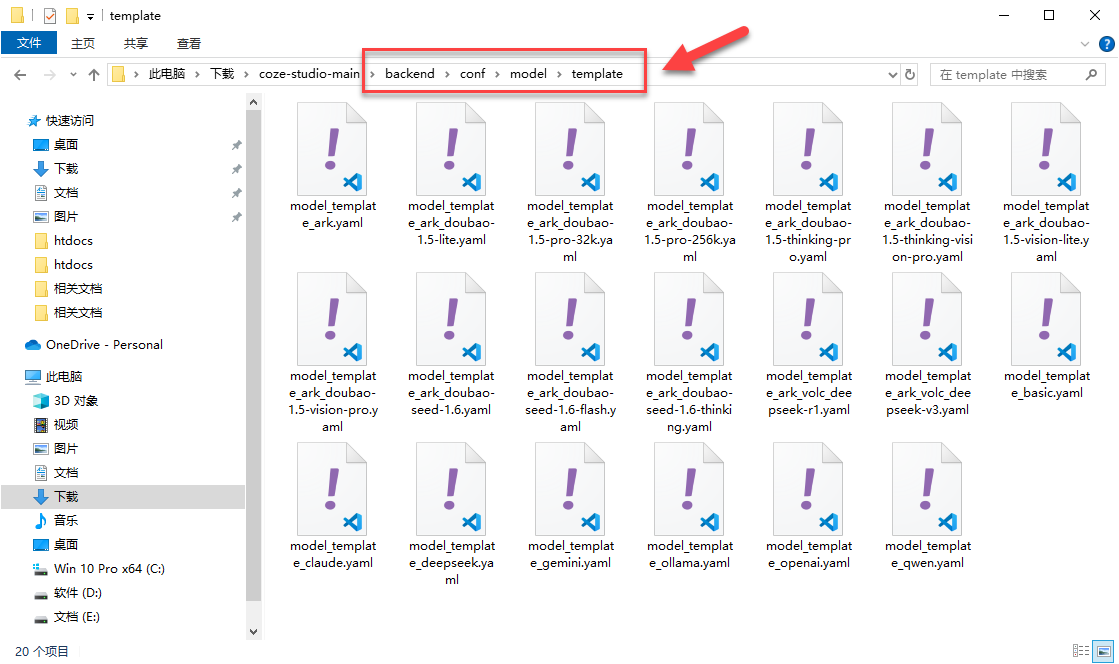Image resolution: width=1119 pixels, height=664 pixels.
Task: Click the conf breadcrumb in address bar
Action: (x=472, y=74)
